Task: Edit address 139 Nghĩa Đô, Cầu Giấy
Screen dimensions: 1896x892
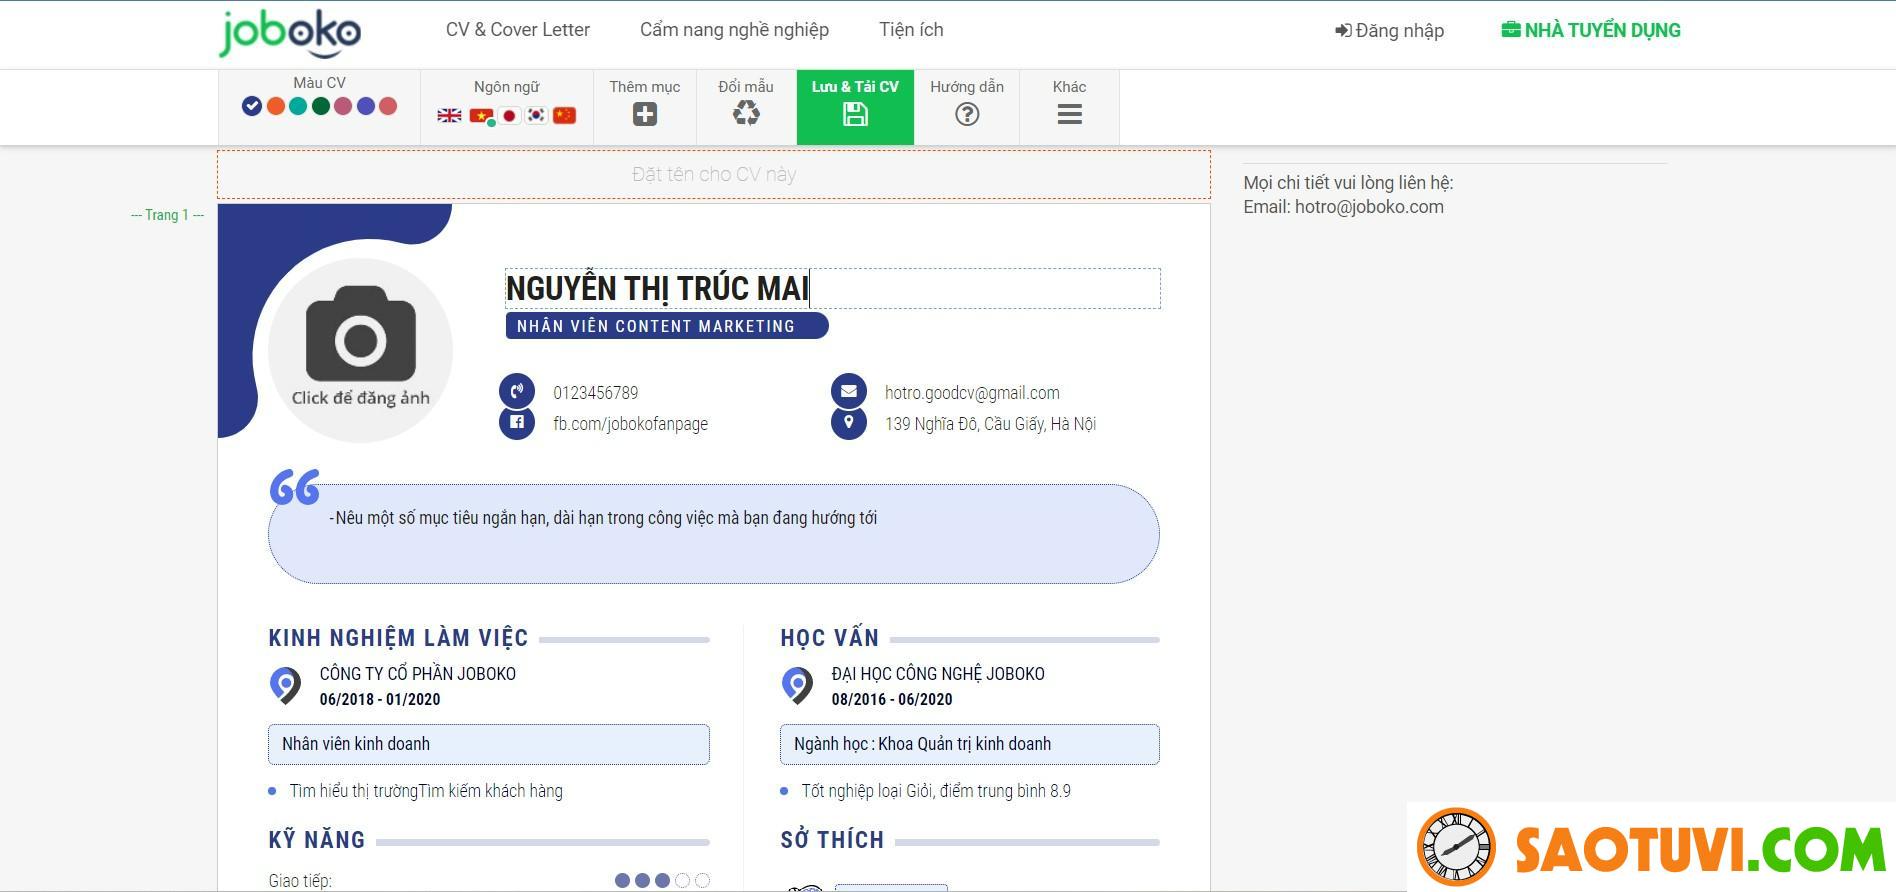Action: (x=990, y=424)
